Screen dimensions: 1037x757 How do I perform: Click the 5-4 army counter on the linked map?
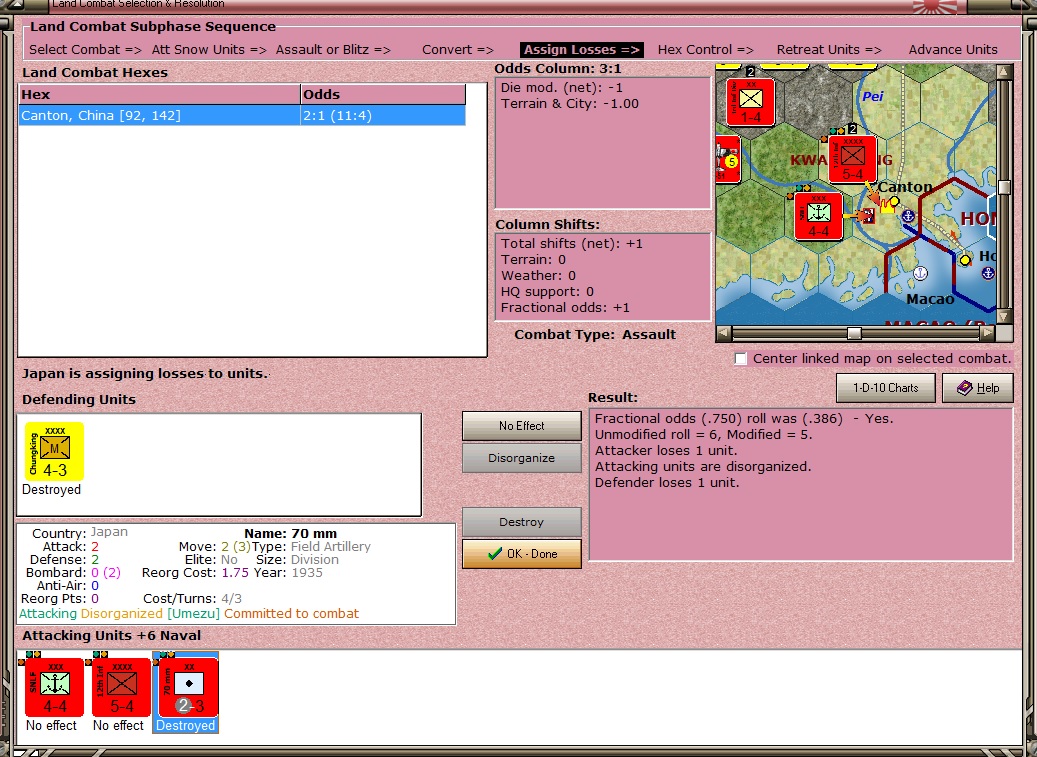click(x=852, y=159)
